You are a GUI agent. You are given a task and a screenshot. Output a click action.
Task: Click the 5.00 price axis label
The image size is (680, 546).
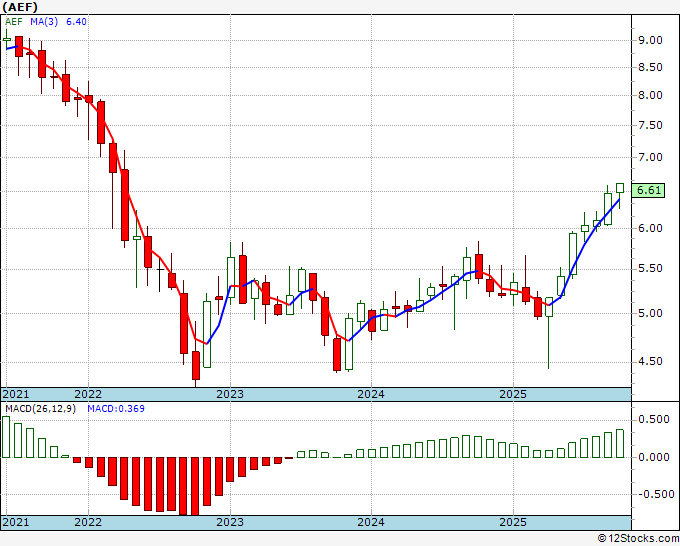coord(651,313)
